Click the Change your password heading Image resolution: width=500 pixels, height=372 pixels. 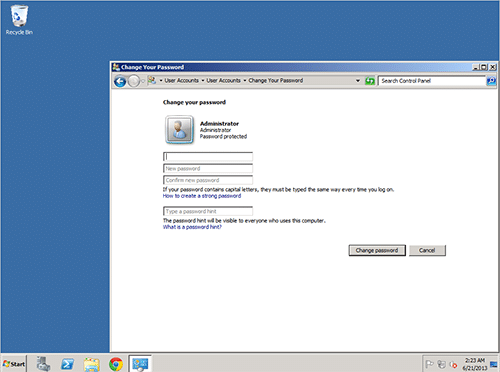194,102
